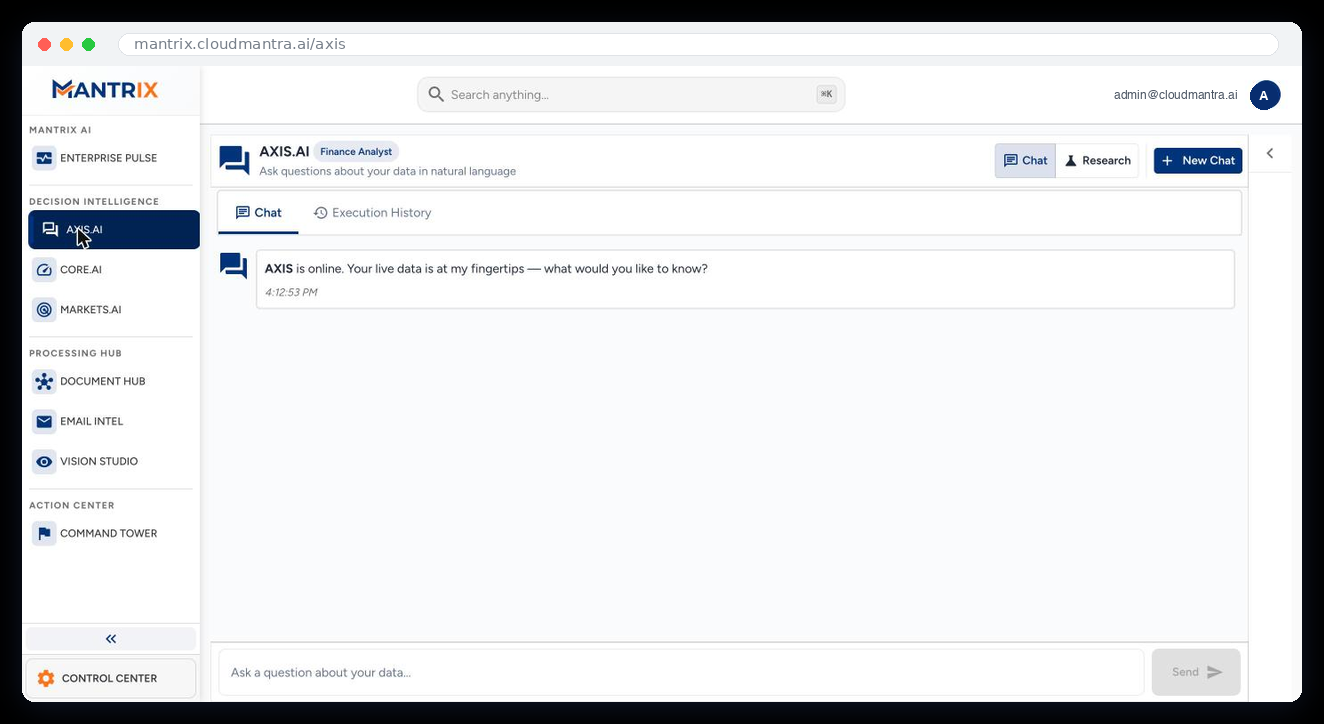Open the admin user avatar menu
The image size is (1324, 724).
[x=1265, y=95]
